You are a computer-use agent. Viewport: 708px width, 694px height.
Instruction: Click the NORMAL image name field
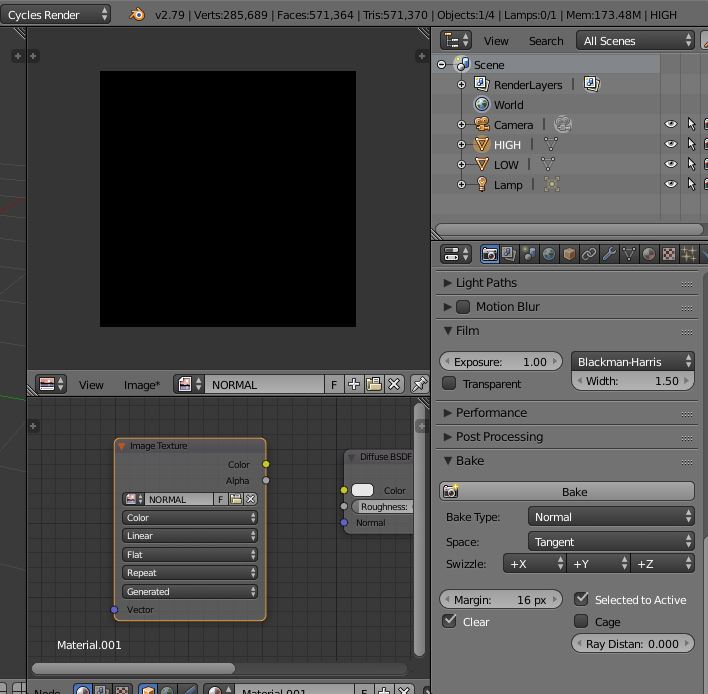coord(265,385)
